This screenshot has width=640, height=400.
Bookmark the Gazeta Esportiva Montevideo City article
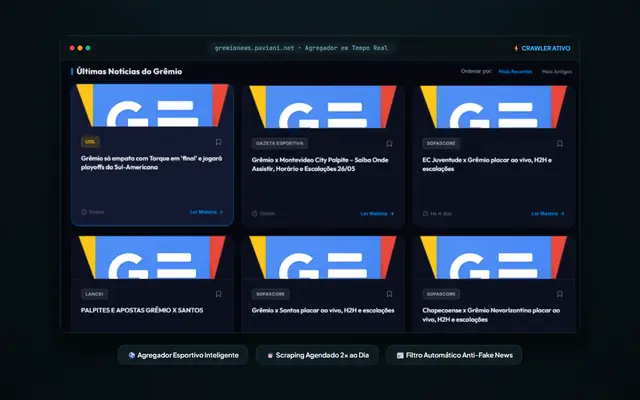[389, 144]
